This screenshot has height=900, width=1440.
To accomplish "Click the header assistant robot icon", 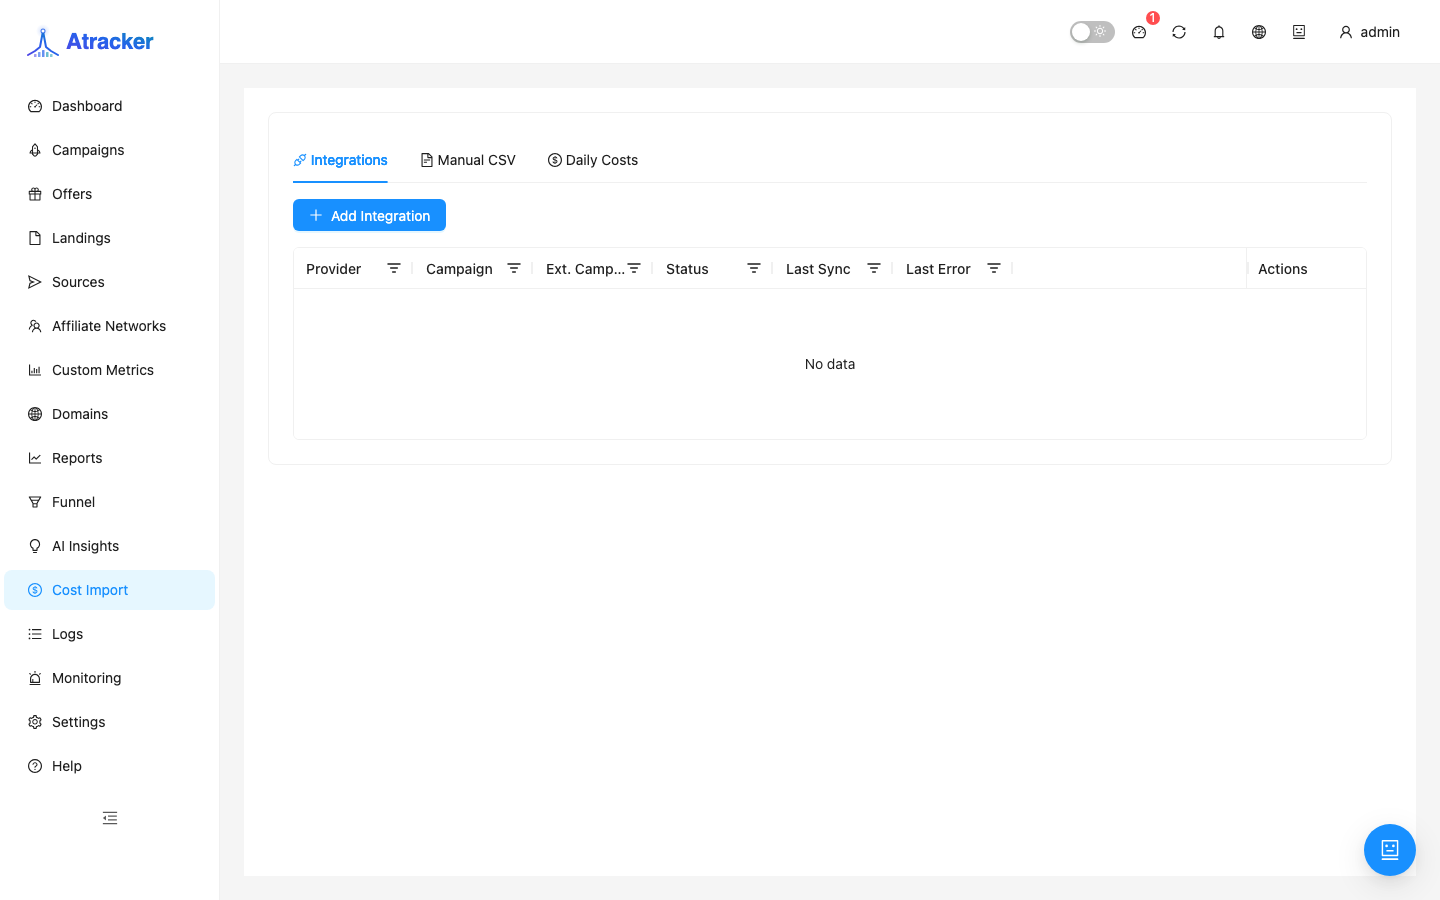I will [1299, 32].
